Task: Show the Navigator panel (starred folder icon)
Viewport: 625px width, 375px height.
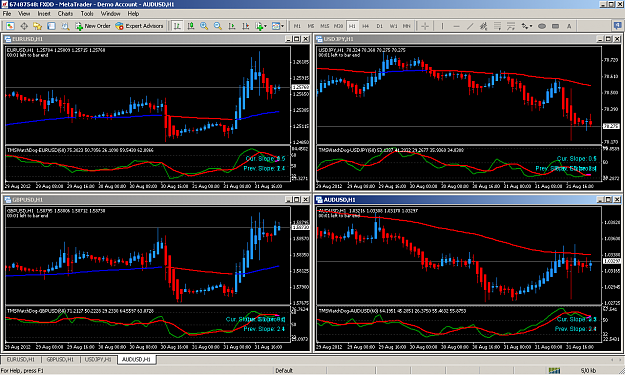Action: click(x=37, y=26)
